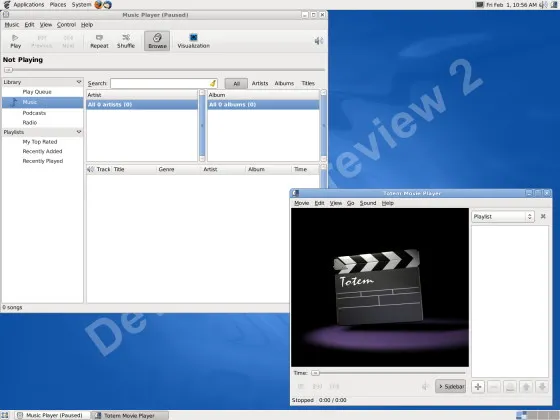Remove selected item from Totem playlist

[x=494, y=387]
